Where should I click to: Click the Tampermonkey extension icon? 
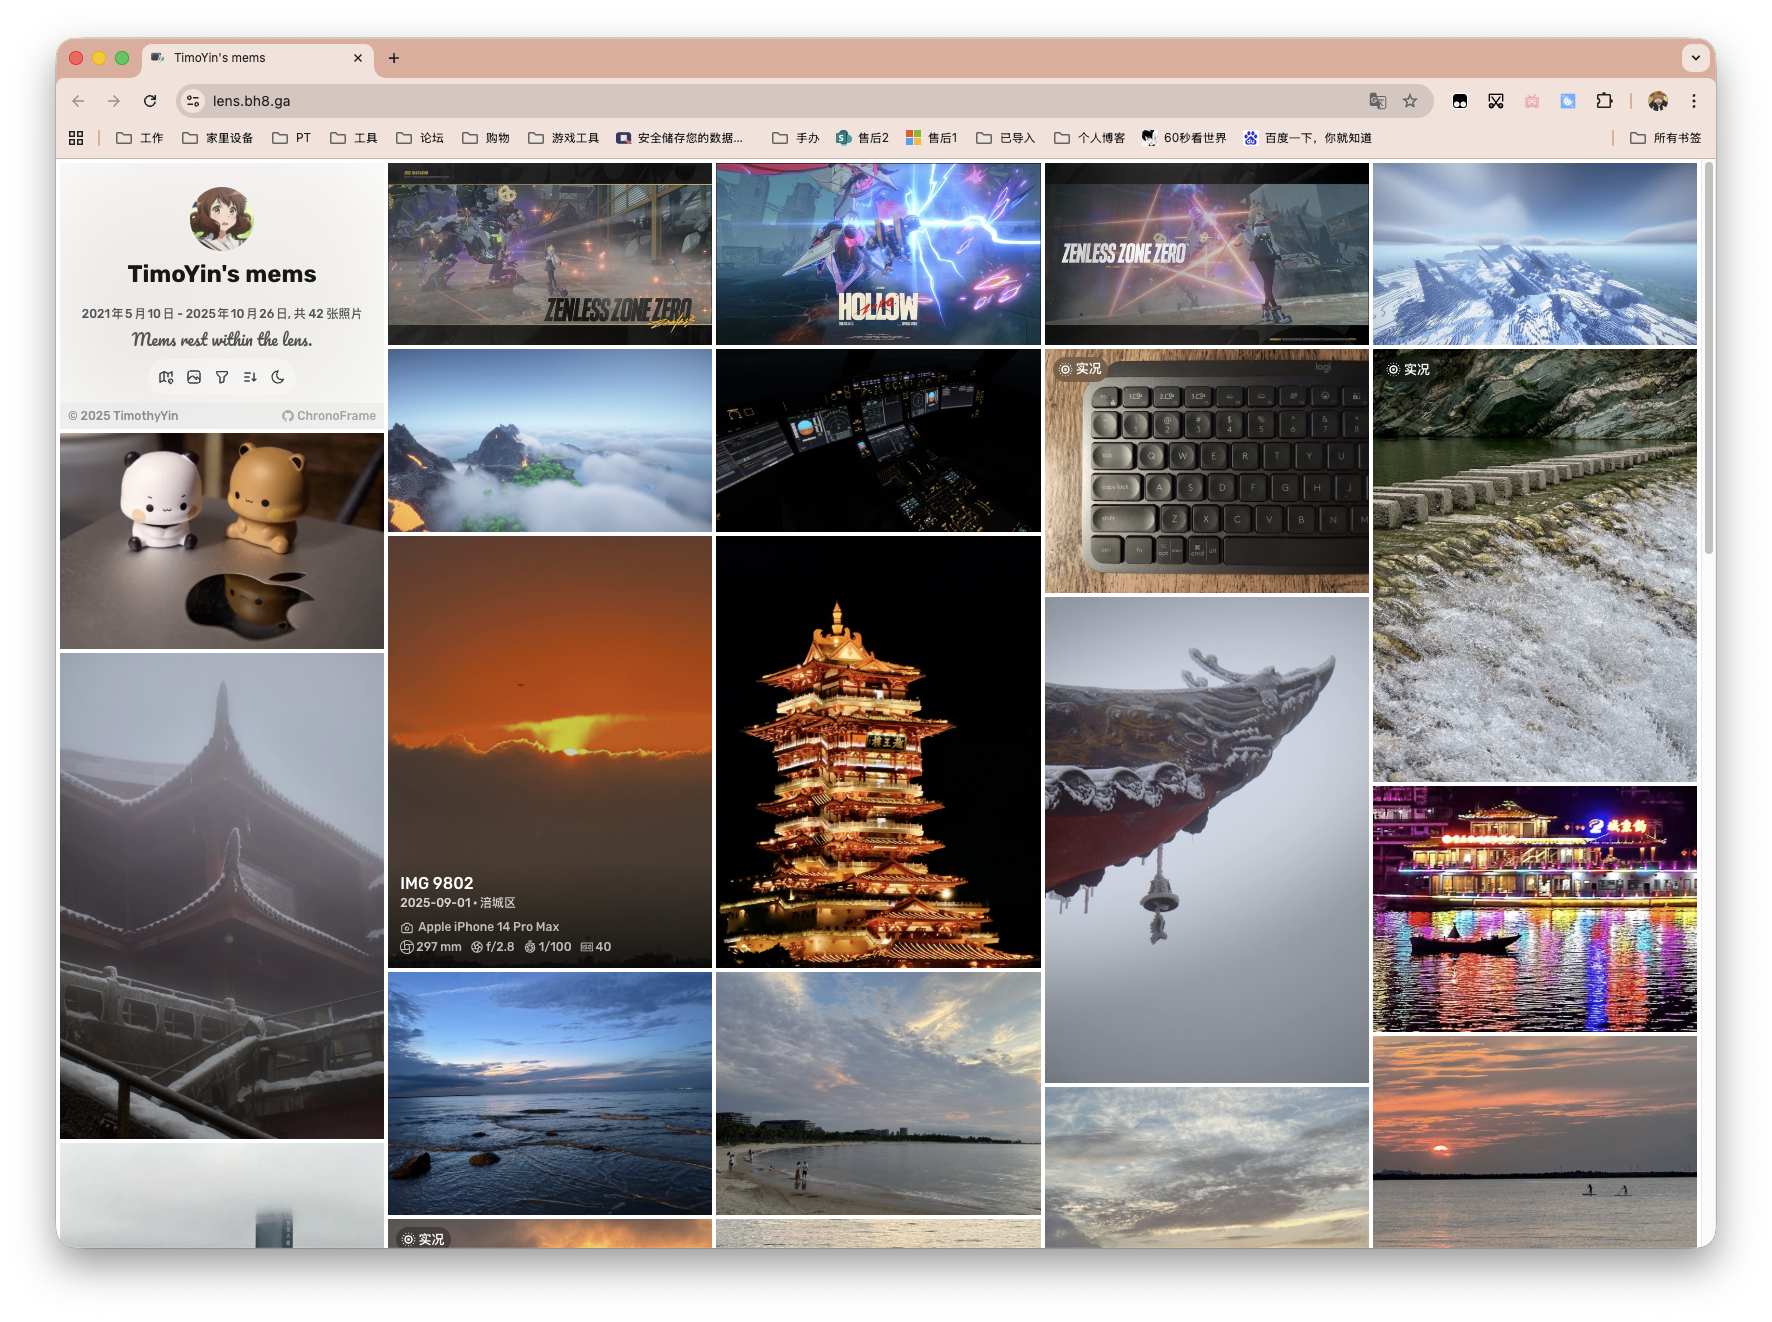click(x=1460, y=101)
